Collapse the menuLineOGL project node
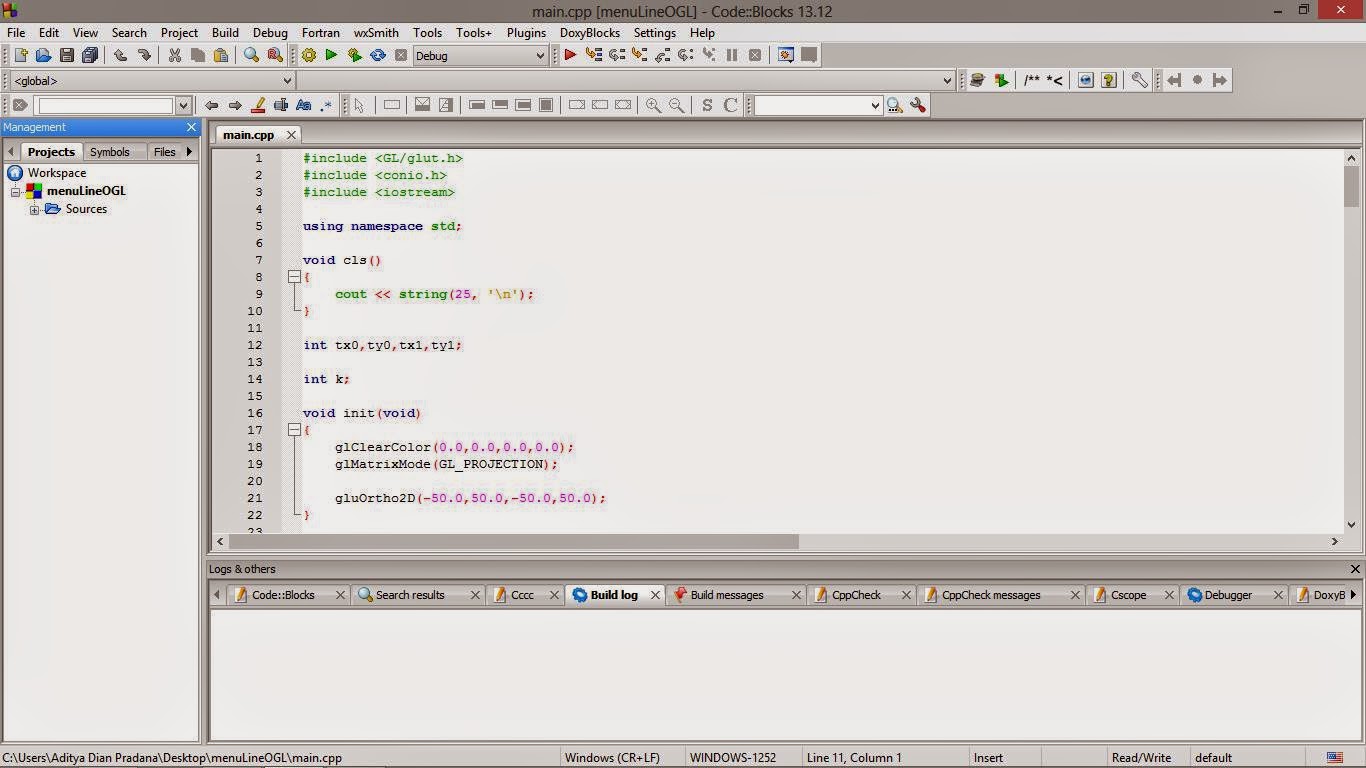 point(16,191)
